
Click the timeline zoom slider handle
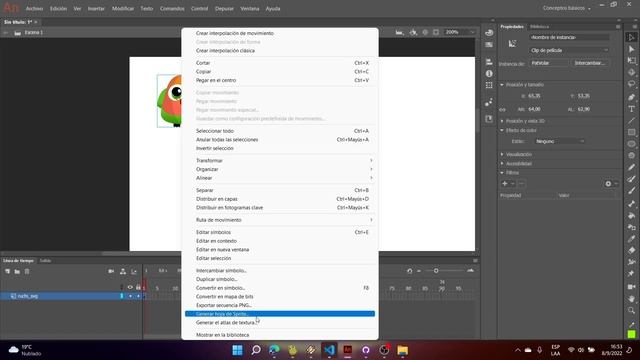point(436,271)
